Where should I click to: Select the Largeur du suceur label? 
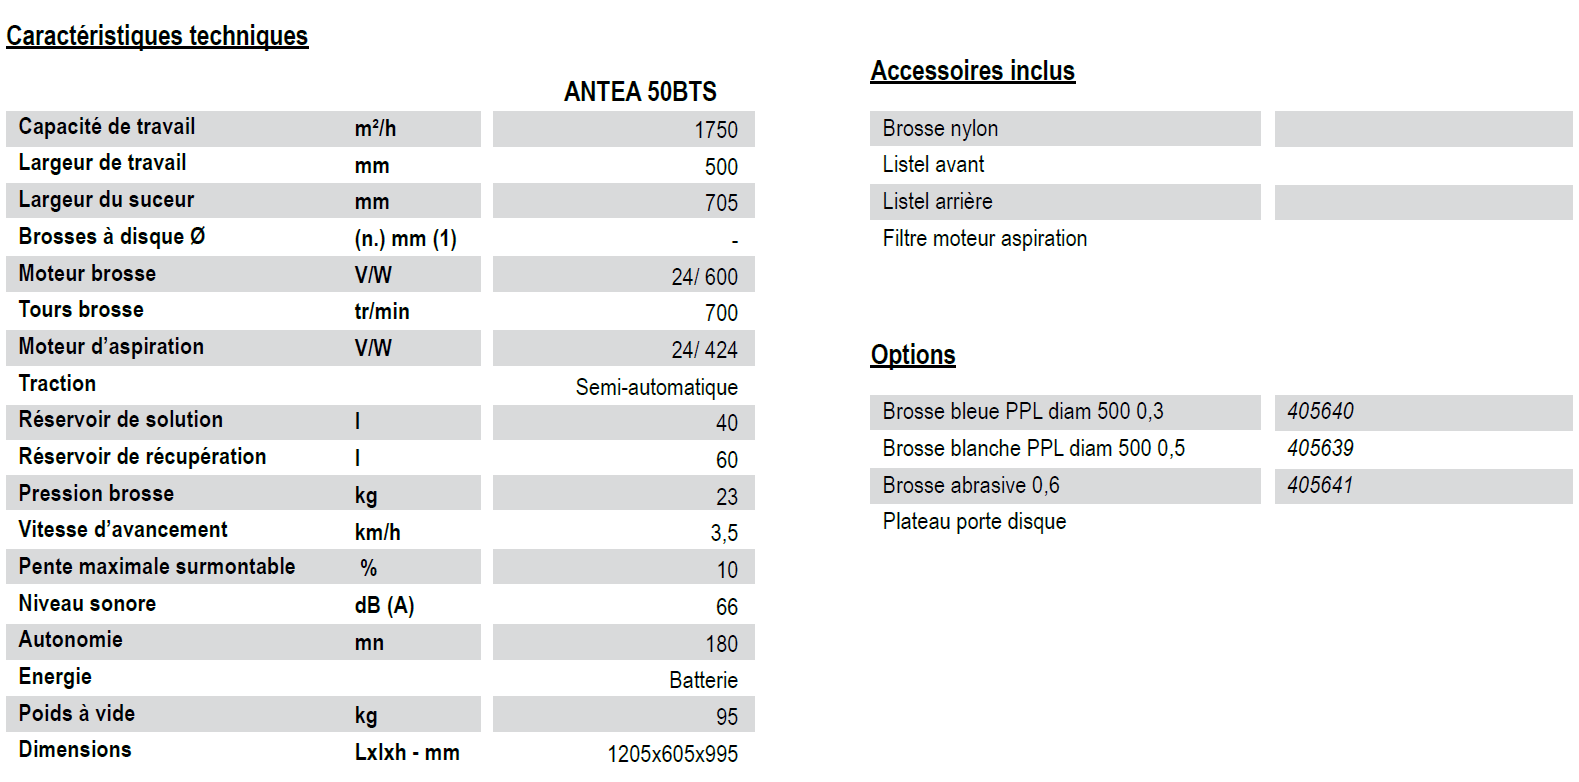tap(106, 200)
